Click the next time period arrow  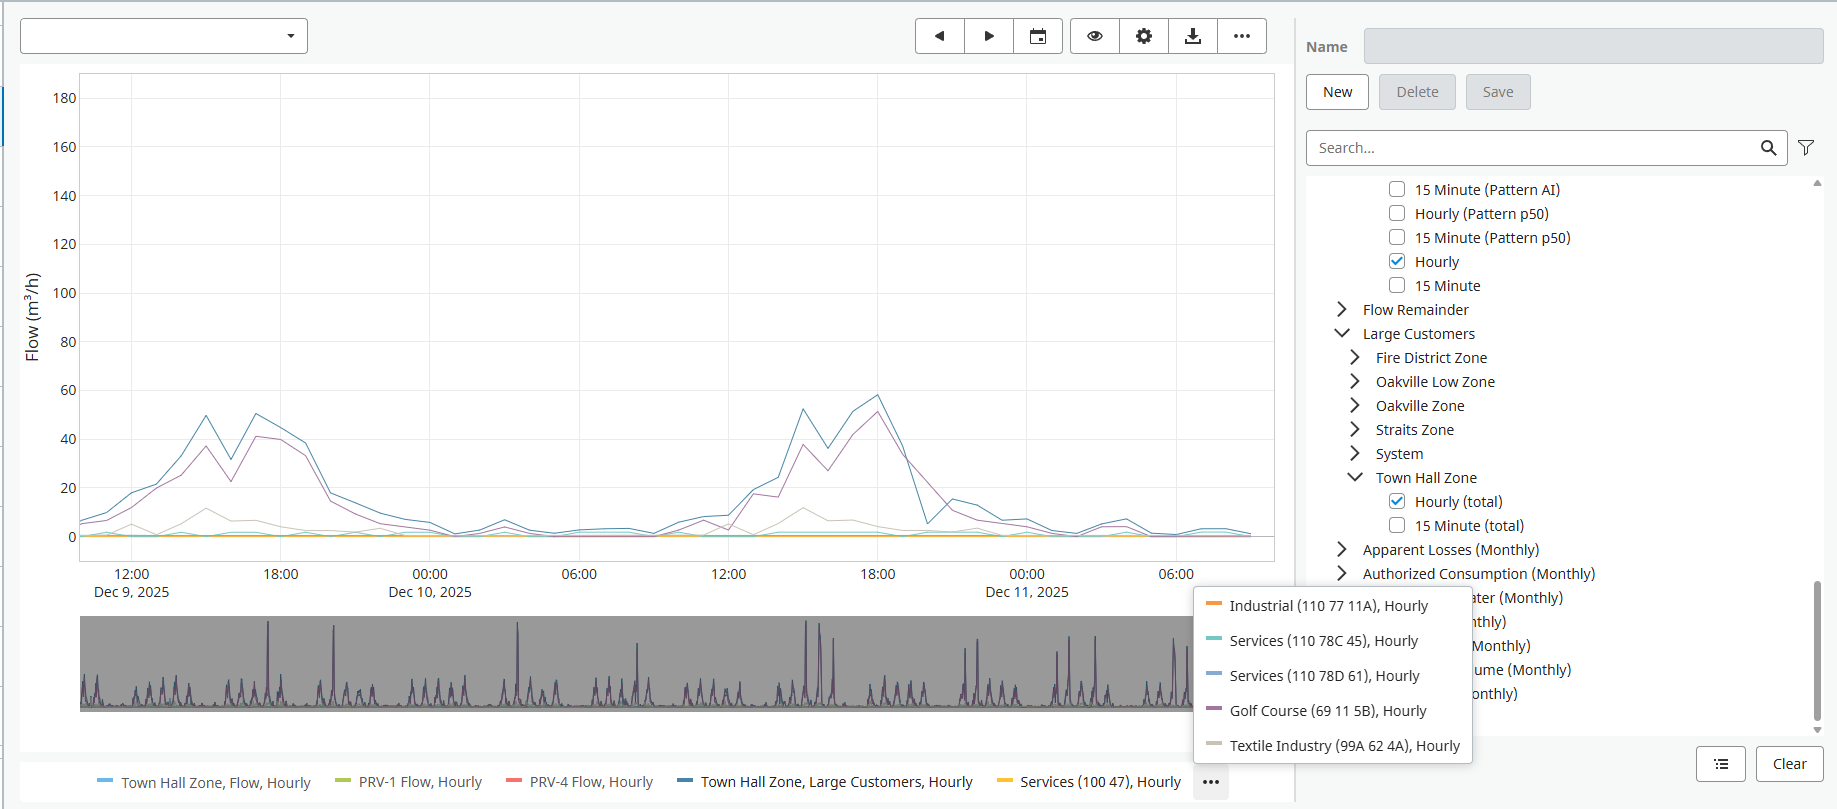989,36
